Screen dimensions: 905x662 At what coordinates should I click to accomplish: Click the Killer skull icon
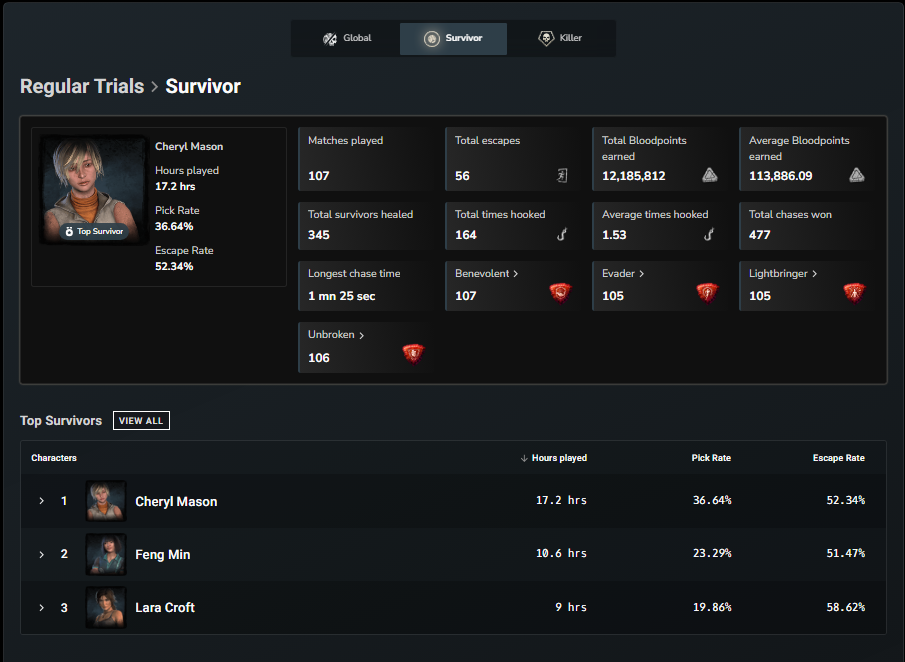(546, 38)
